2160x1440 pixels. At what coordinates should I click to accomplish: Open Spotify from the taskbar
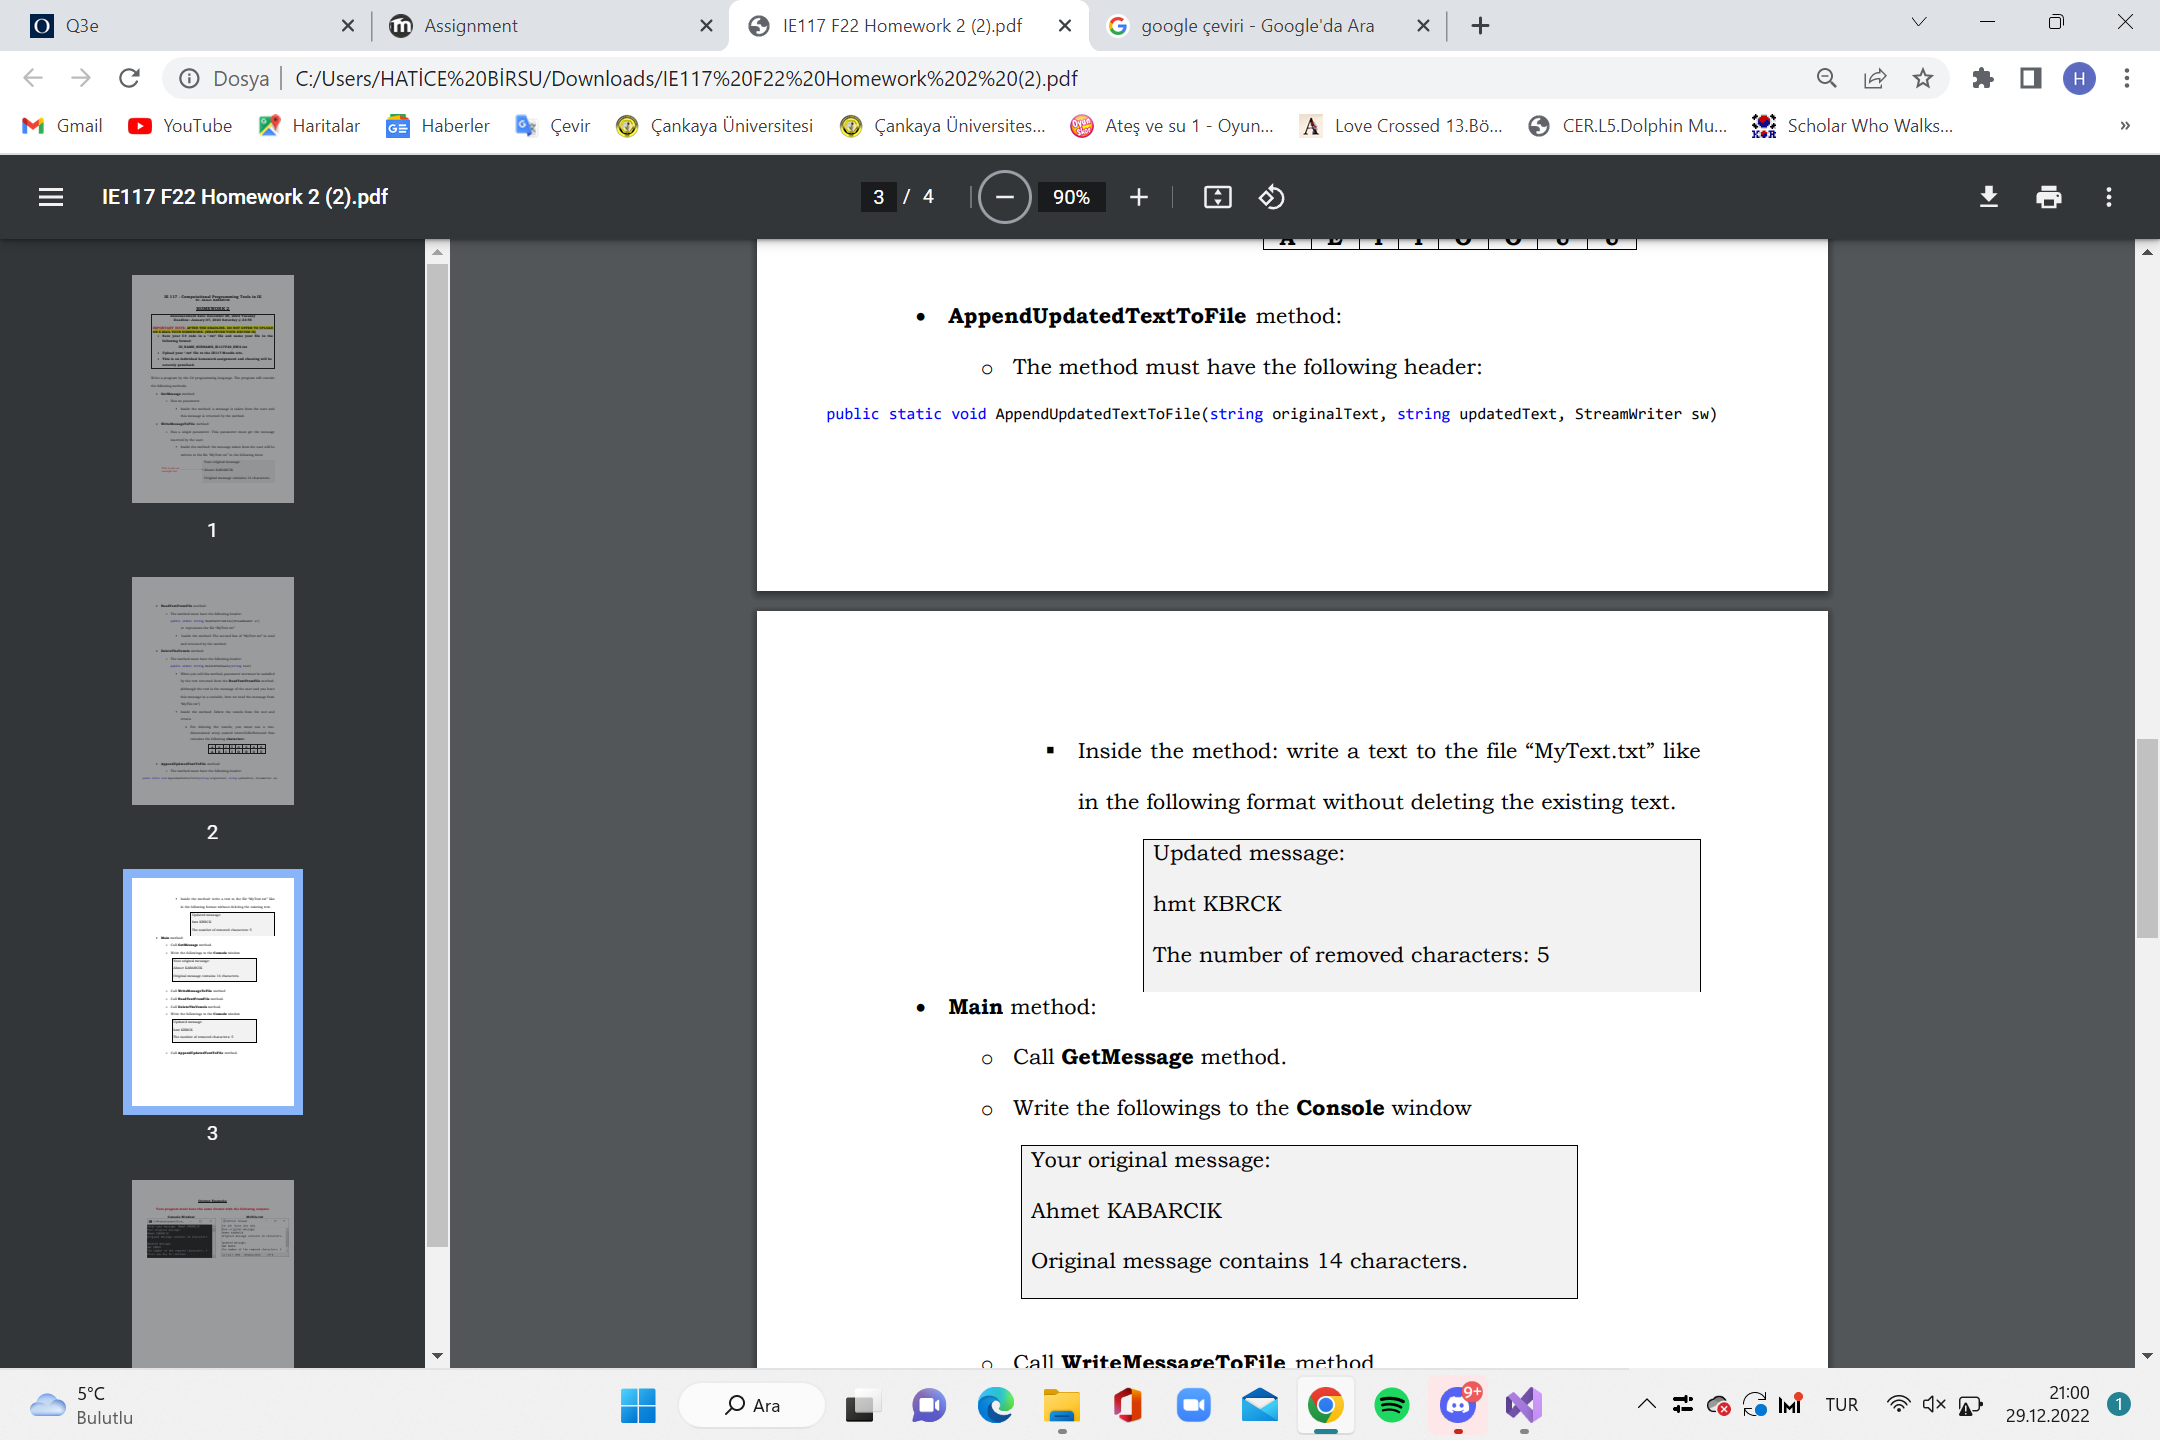pyautogui.click(x=1391, y=1405)
